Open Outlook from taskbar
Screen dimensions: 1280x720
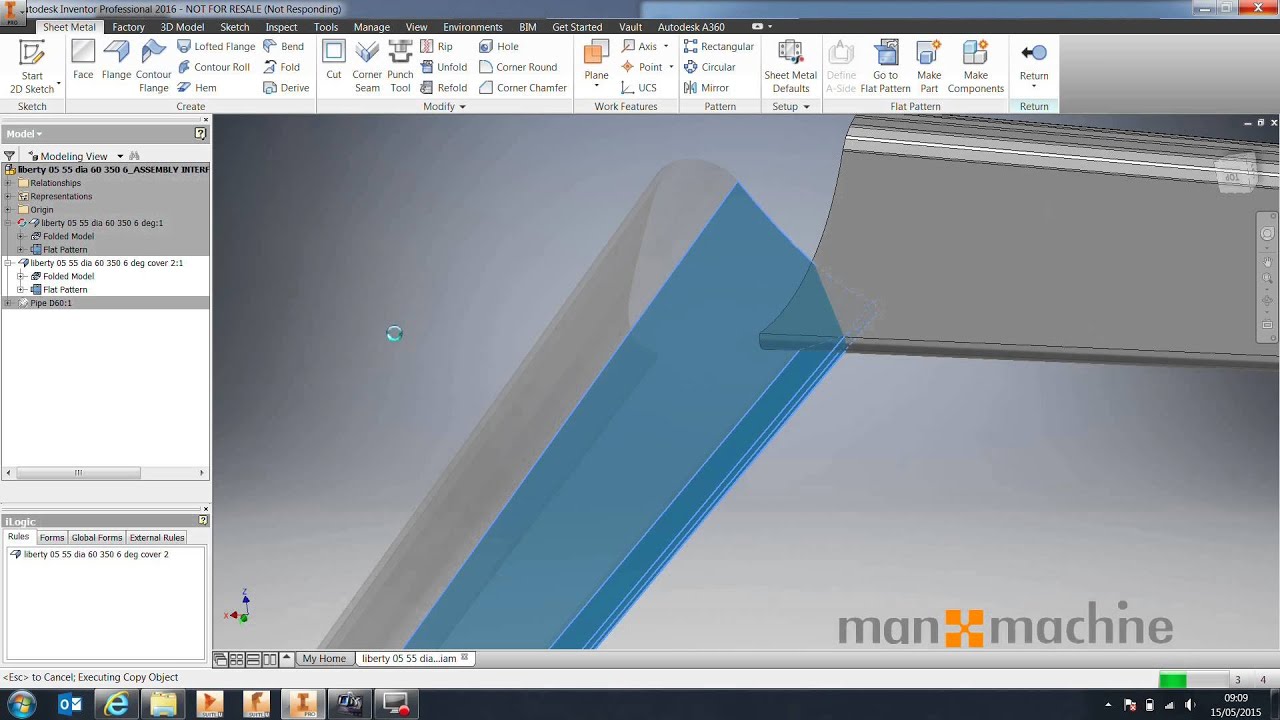click(70, 704)
